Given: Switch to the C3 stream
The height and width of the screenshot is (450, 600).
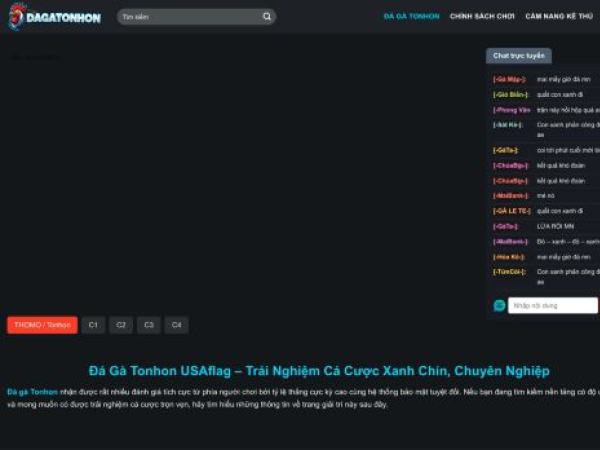Looking at the screenshot, I should (149, 325).
